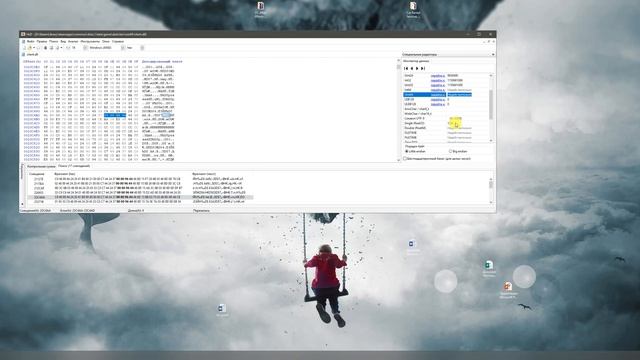Click the green spreadsheet file desktop icon

point(489,265)
